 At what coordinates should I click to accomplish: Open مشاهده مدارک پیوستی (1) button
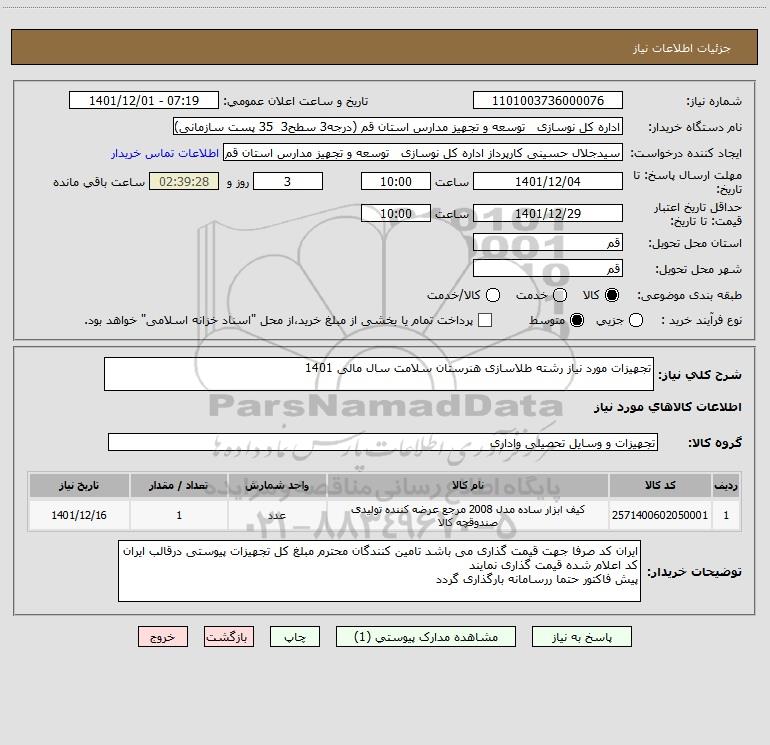coord(426,637)
